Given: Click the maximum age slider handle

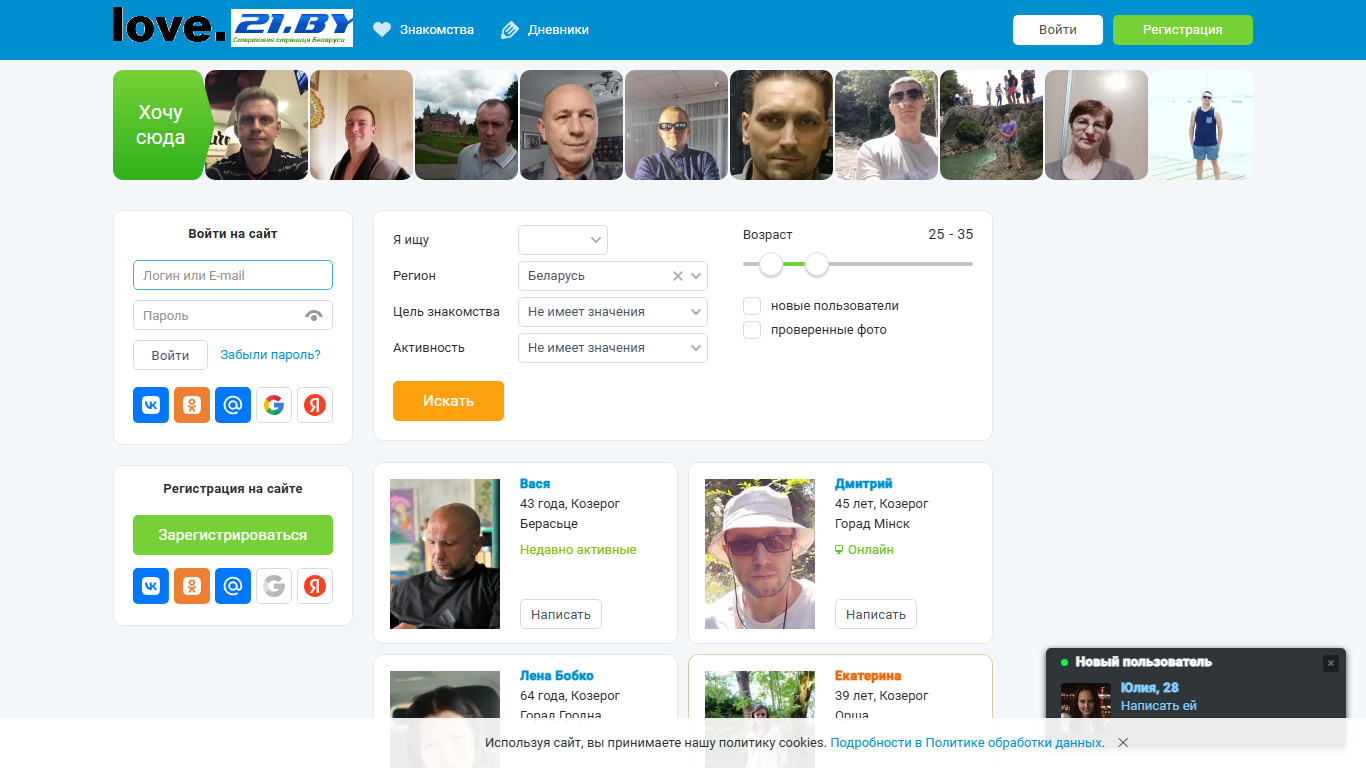Looking at the screenshot, I should 817,264.
